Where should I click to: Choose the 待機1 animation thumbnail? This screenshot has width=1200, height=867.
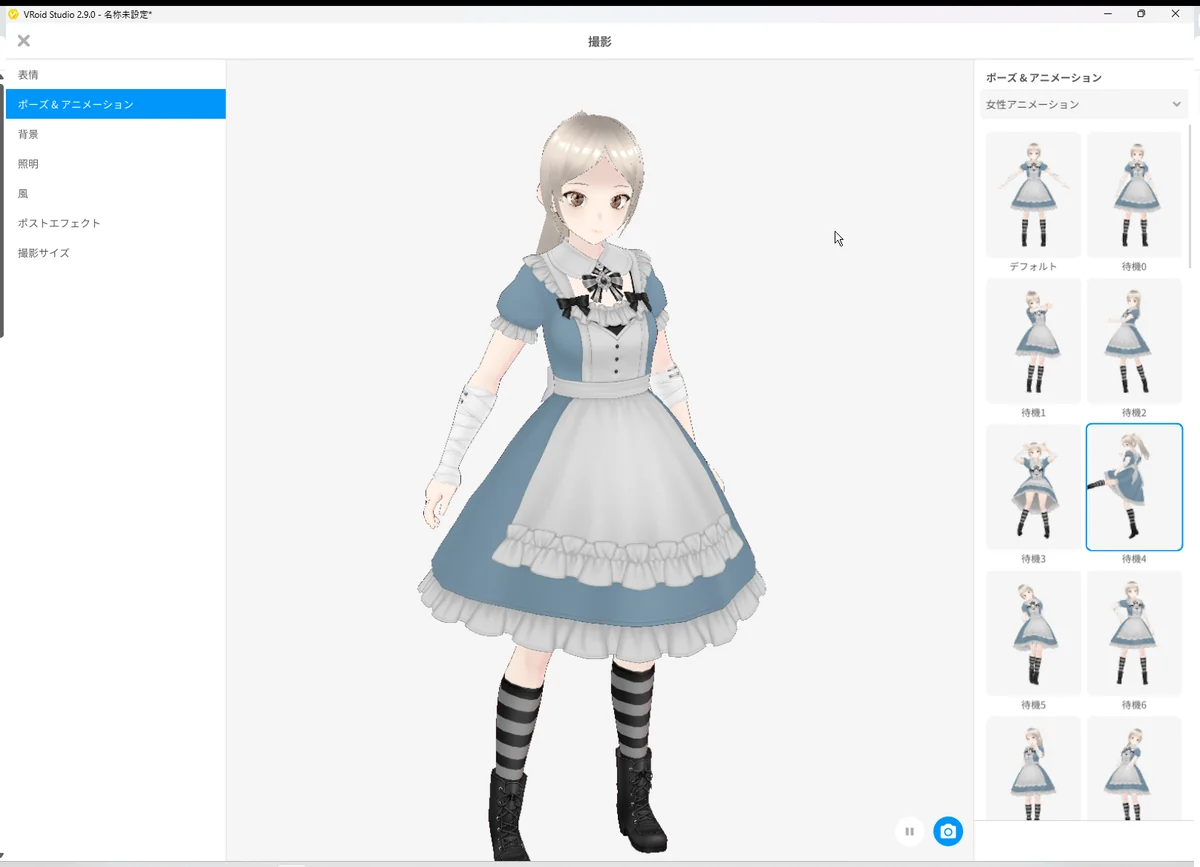pos(1033,341)
